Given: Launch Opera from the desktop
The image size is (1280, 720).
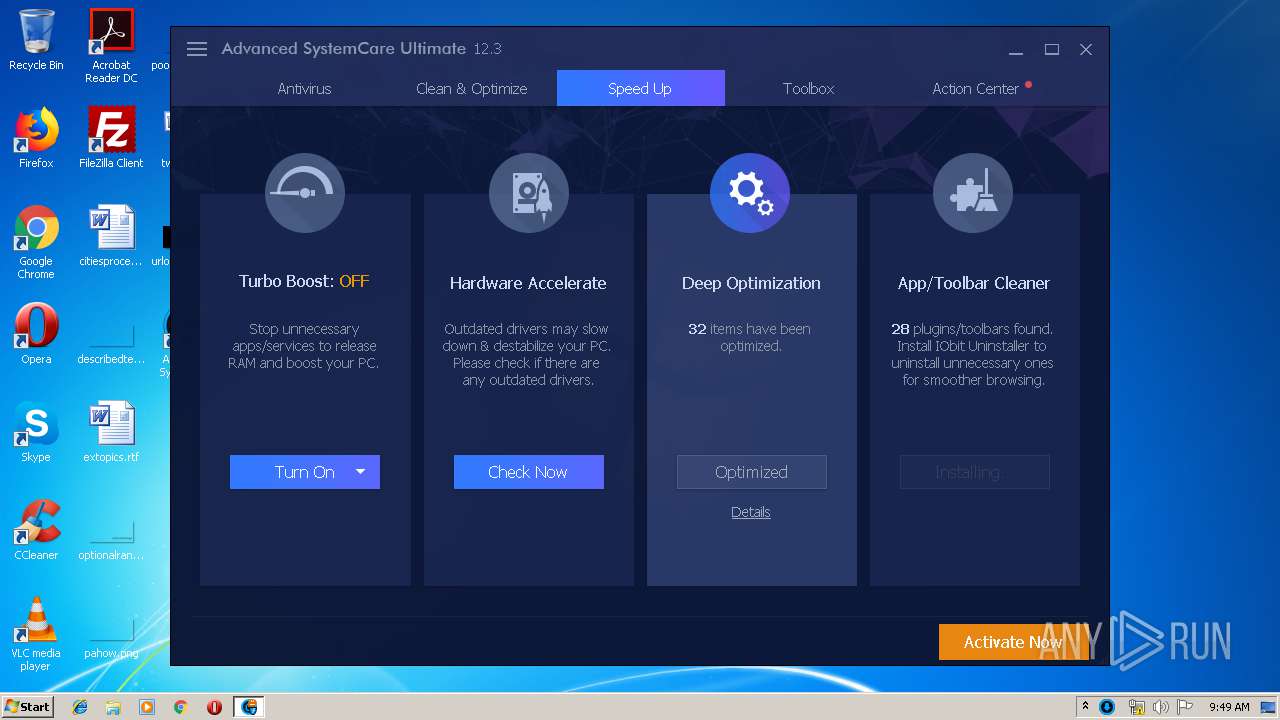Looking at the screenshot, I should 36,335.
